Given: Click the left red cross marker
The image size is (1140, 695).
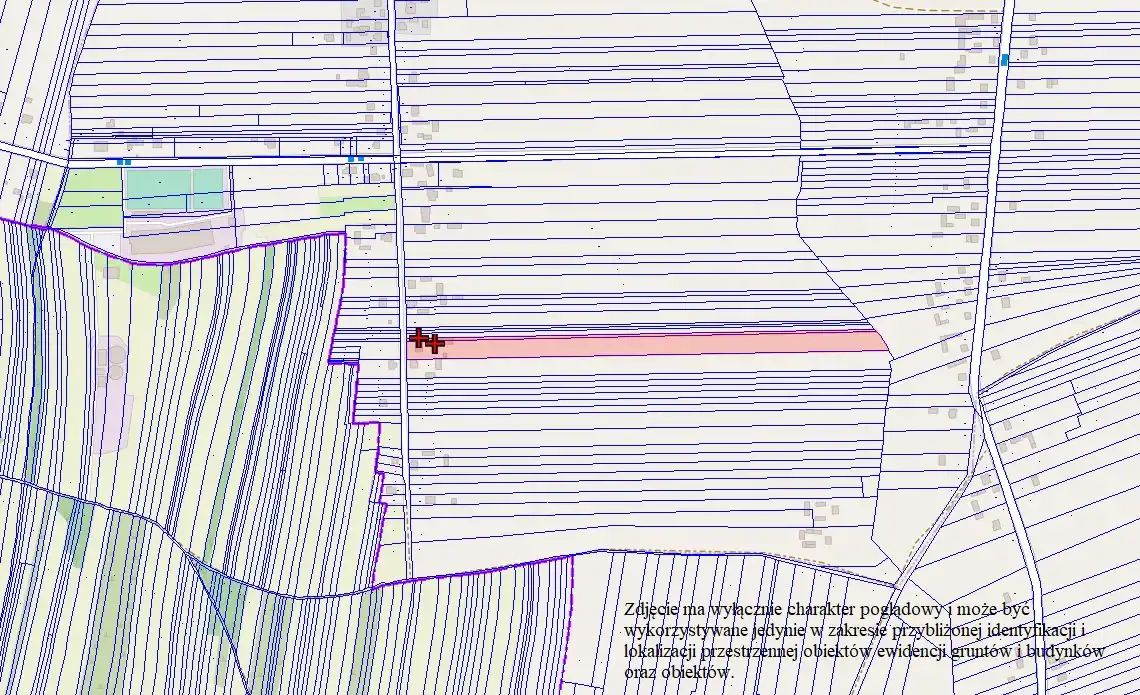Looking at the screenshot, I should 420,338.
